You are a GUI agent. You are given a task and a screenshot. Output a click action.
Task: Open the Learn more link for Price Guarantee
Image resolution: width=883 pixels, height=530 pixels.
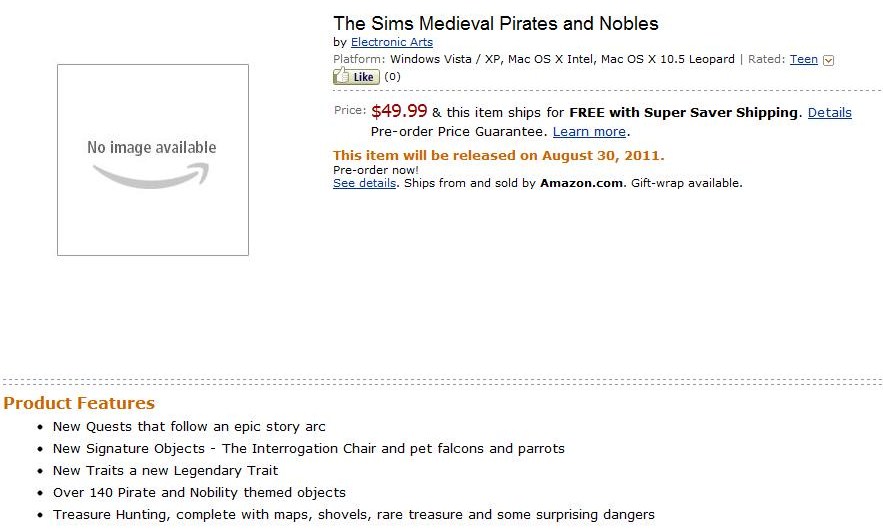pyautogui.click(x=589, y=131)
